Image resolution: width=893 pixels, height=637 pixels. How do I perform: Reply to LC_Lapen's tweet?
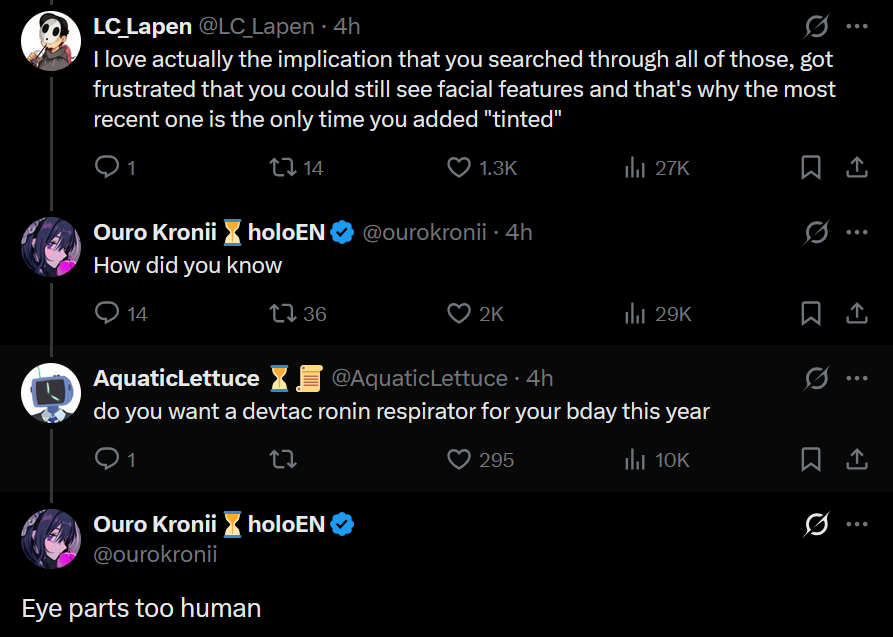(x=107, y=168)
